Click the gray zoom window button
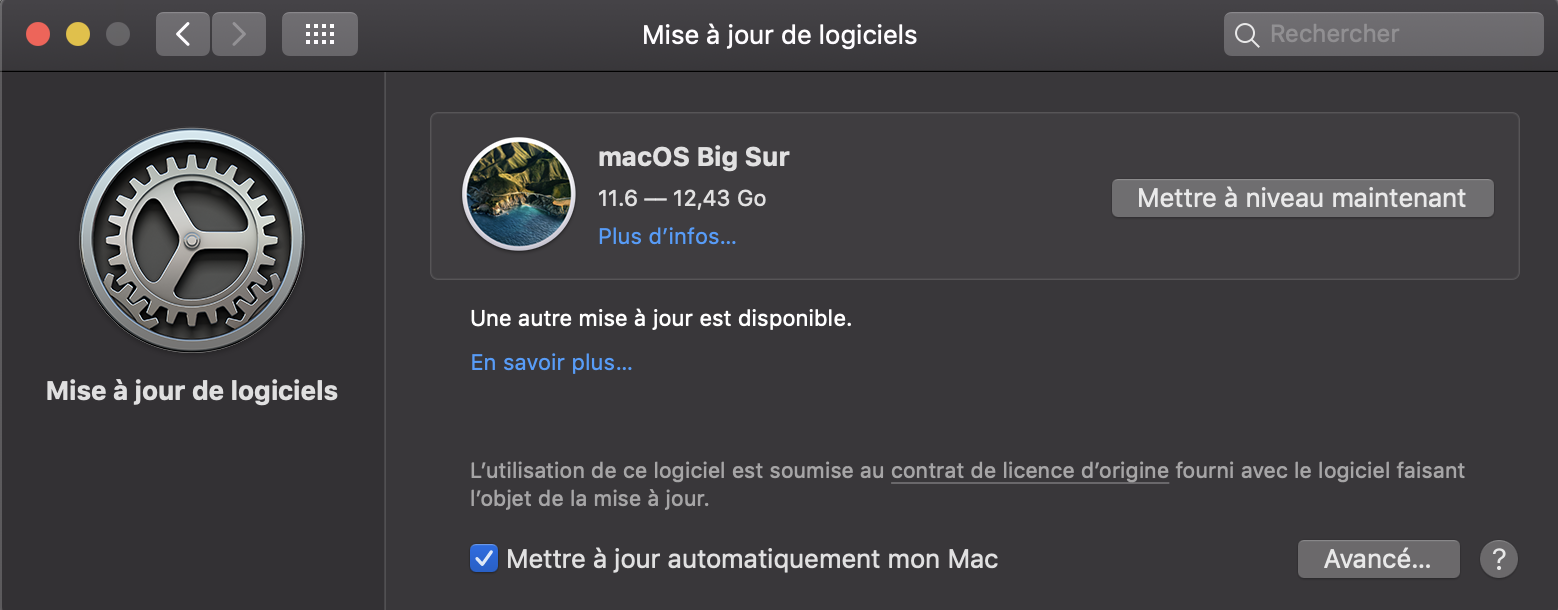Viewport: 1558px width, 610px height. click(118, 35)
